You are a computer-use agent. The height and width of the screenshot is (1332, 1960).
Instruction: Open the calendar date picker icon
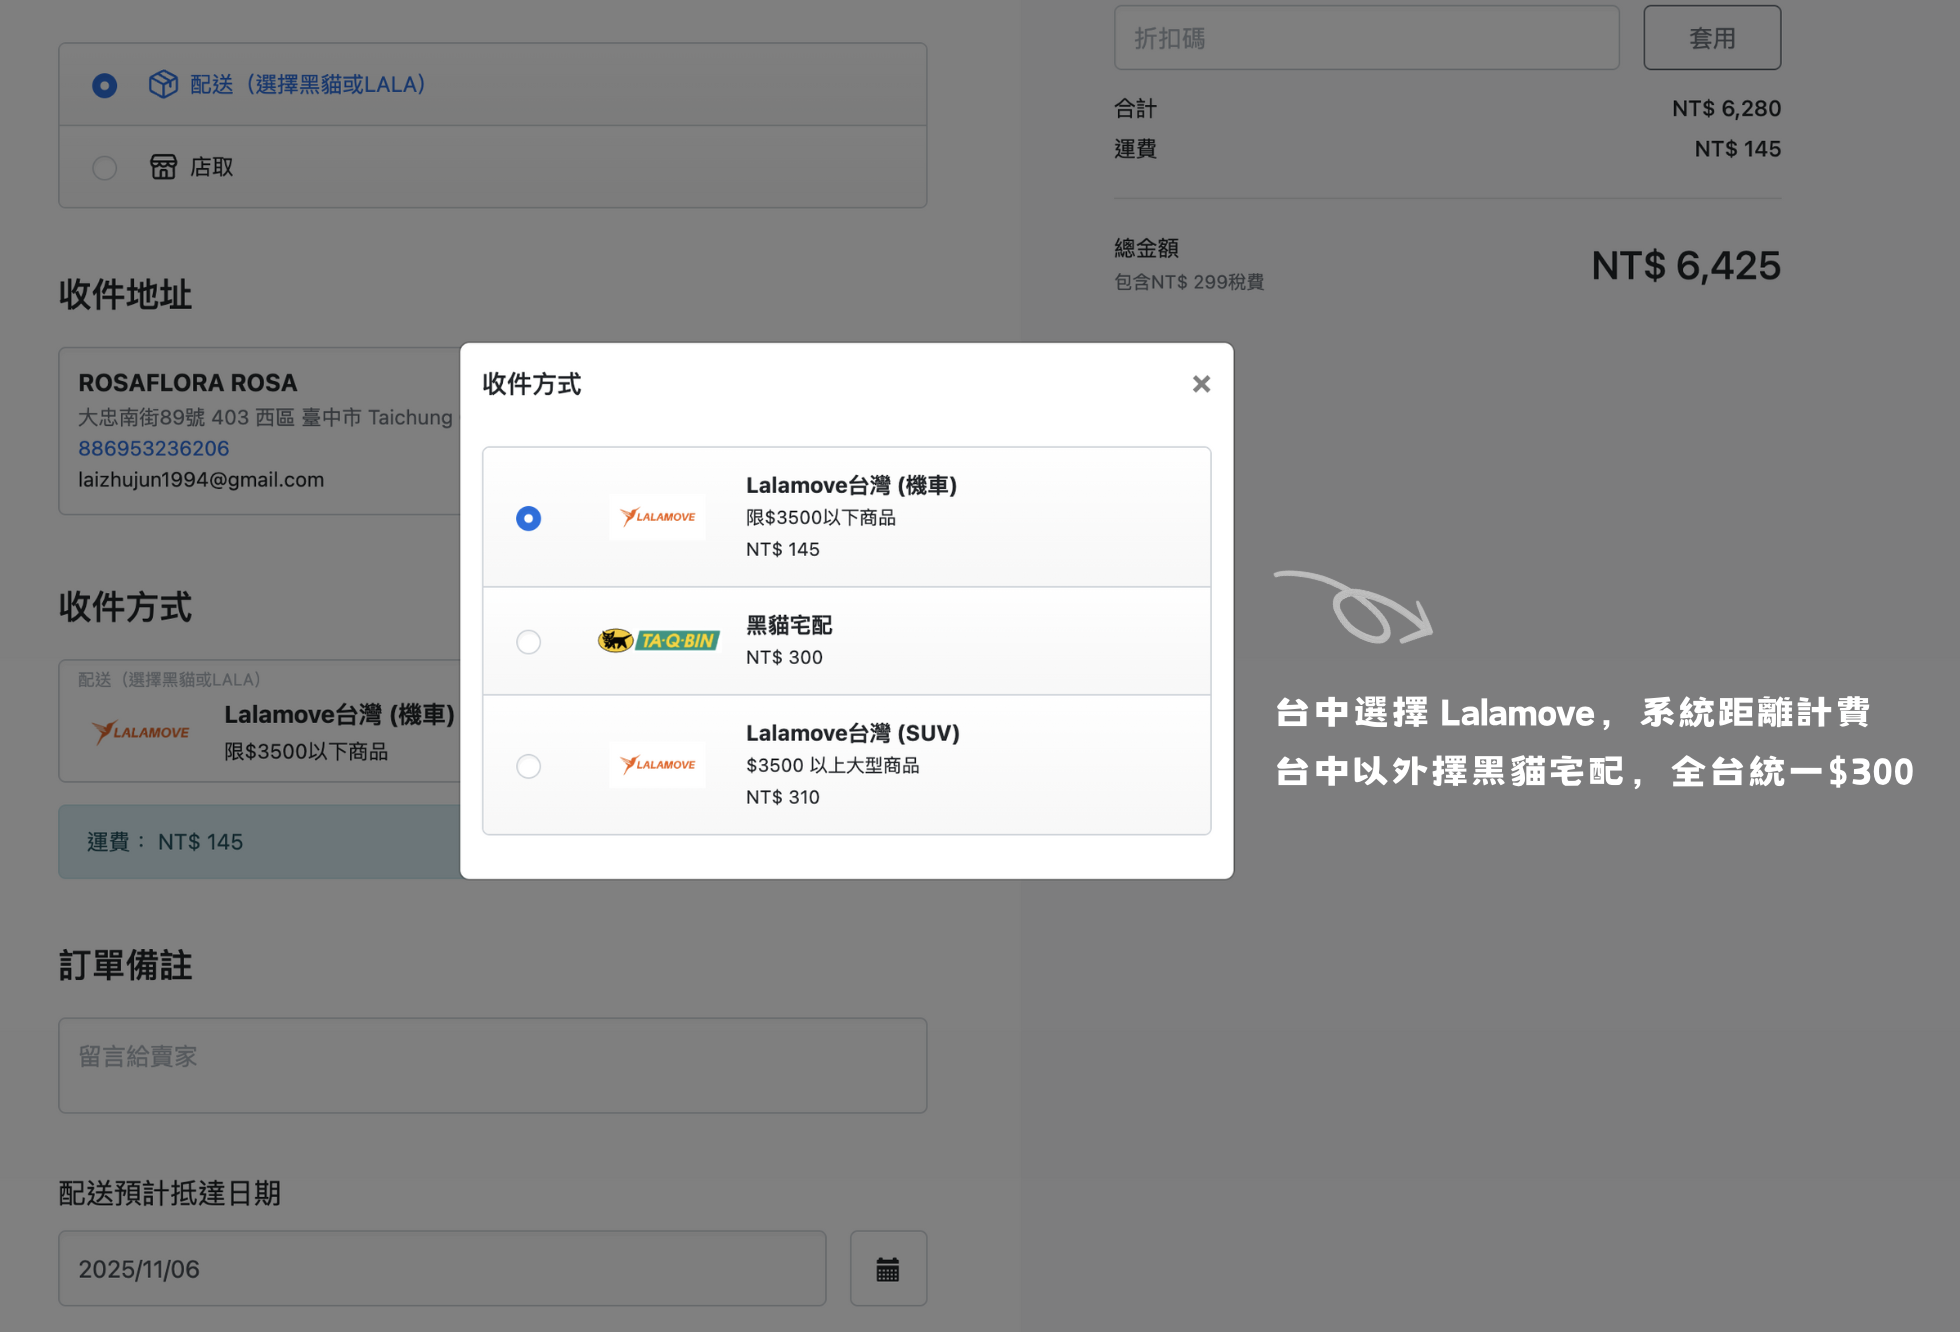[887, 1269]
